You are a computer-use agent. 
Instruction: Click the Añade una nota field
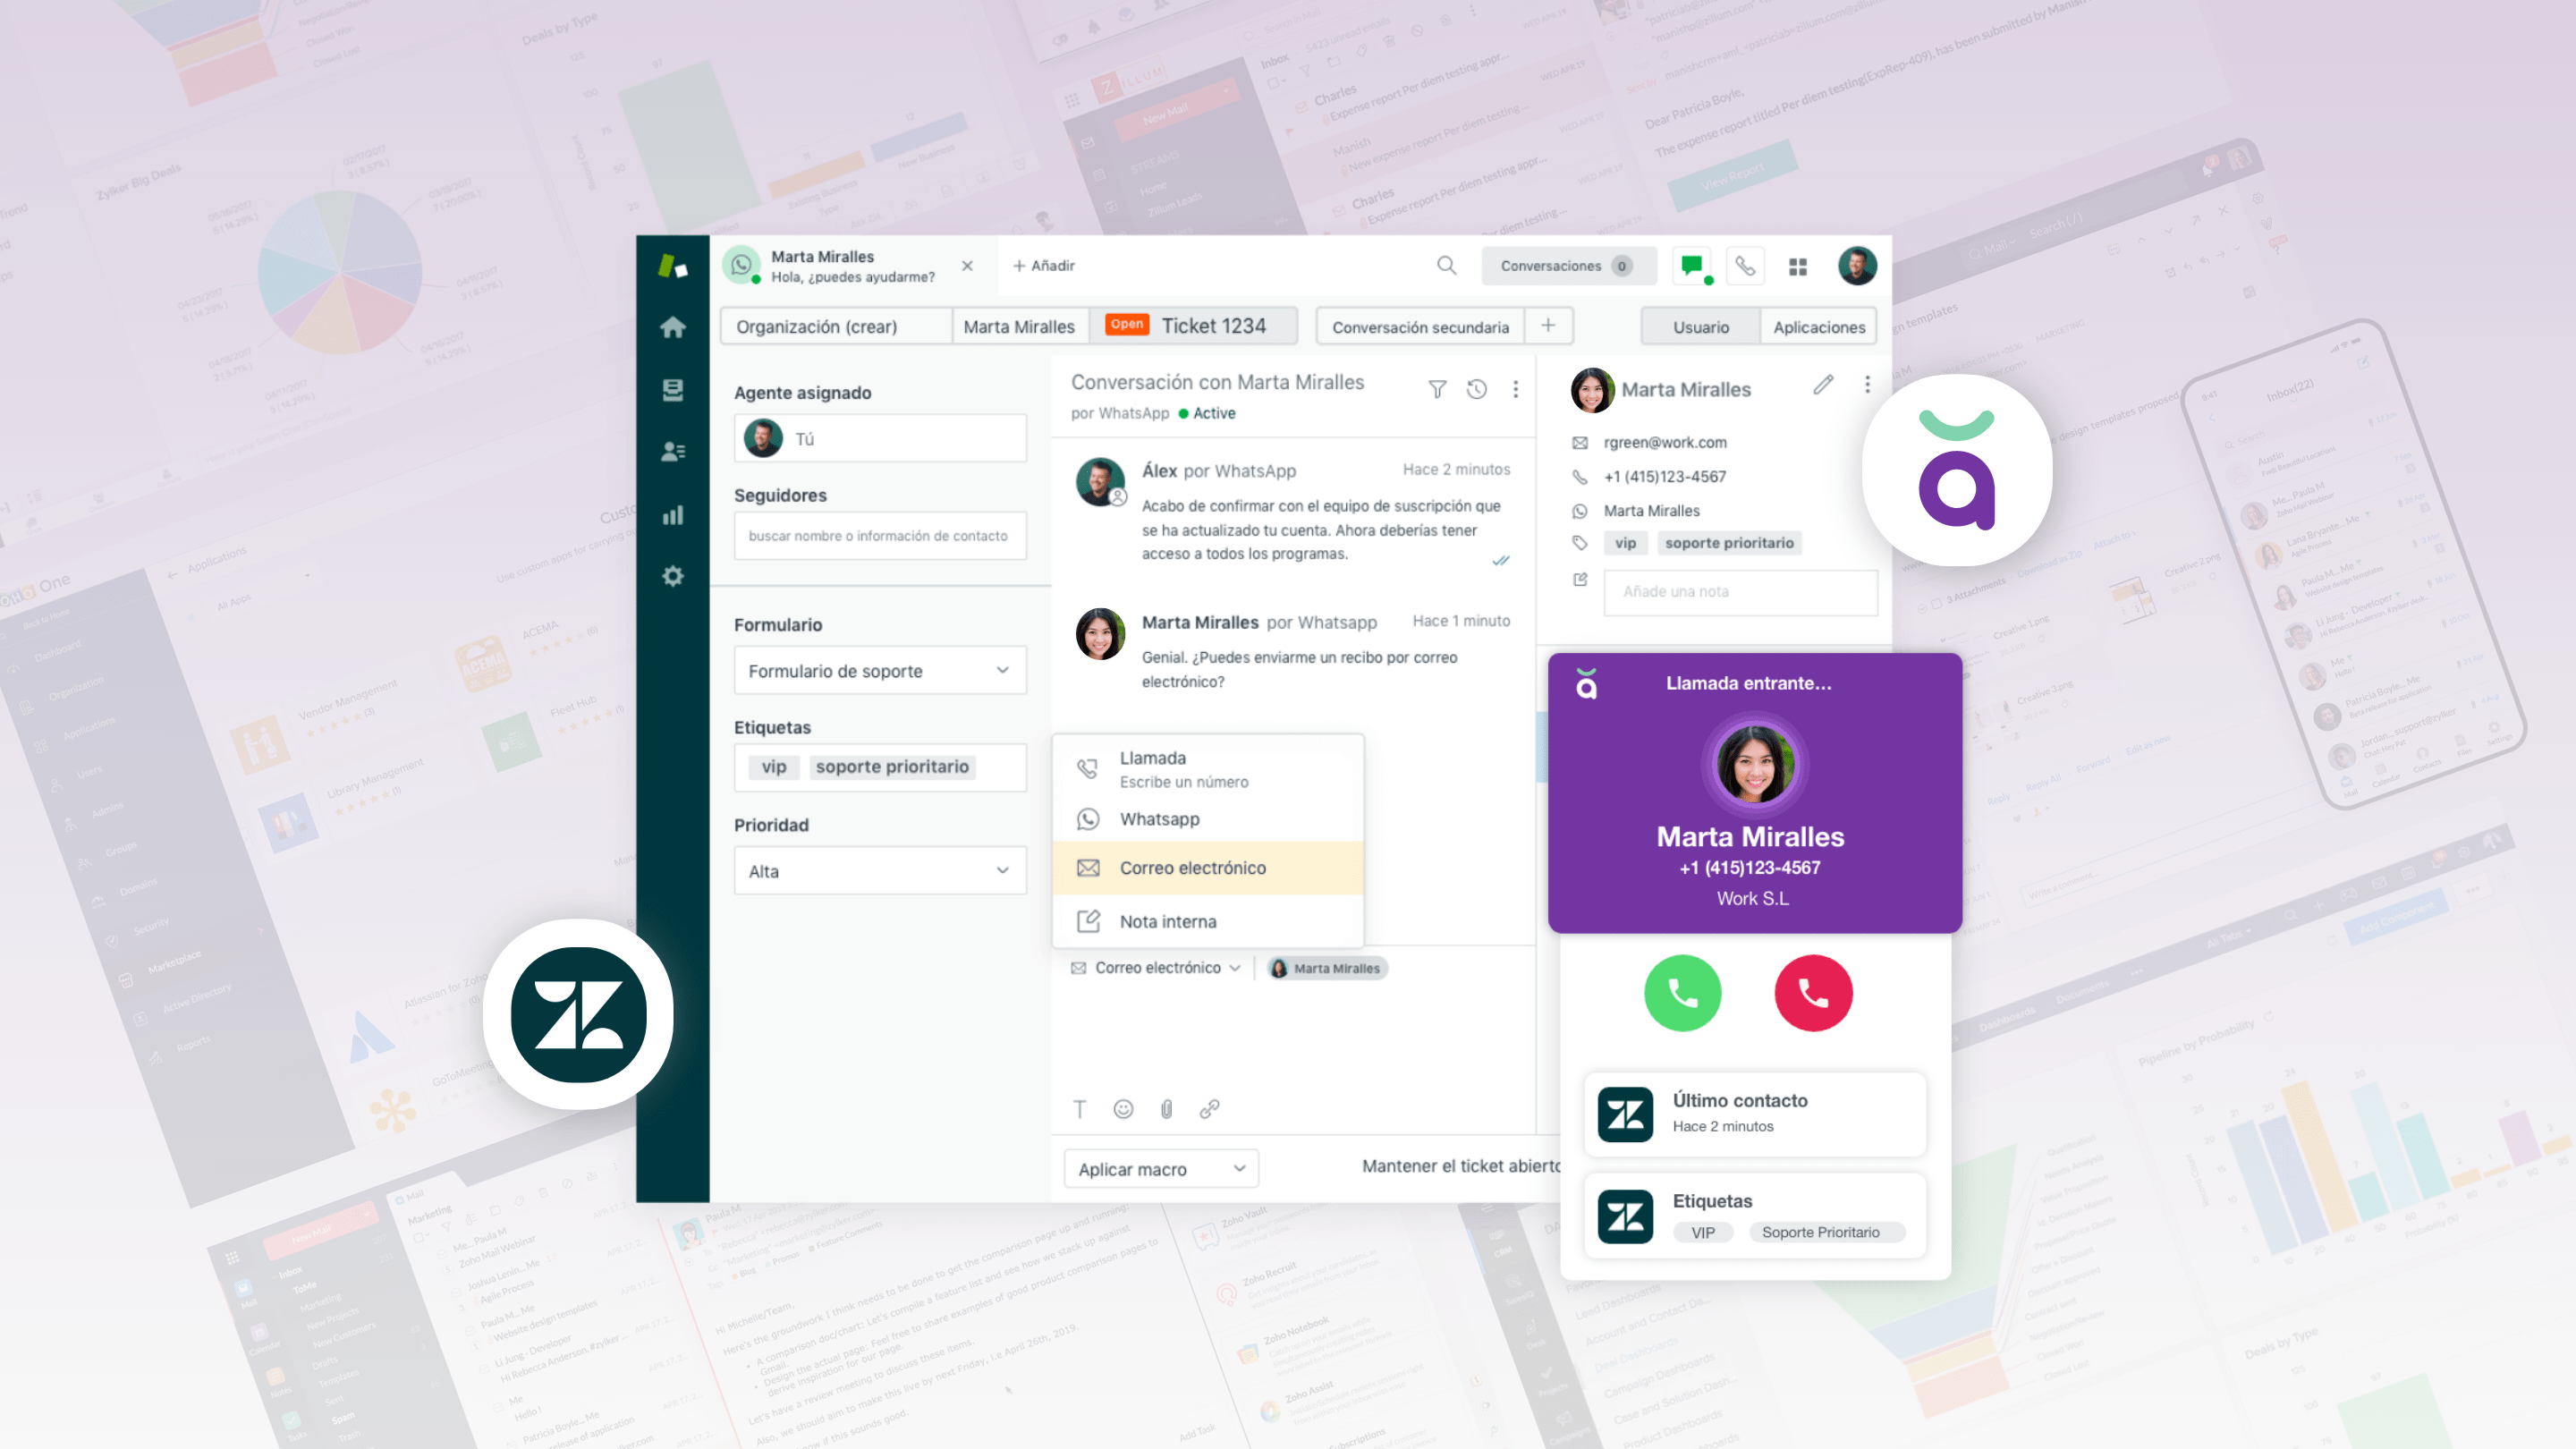pos(1740,592)
